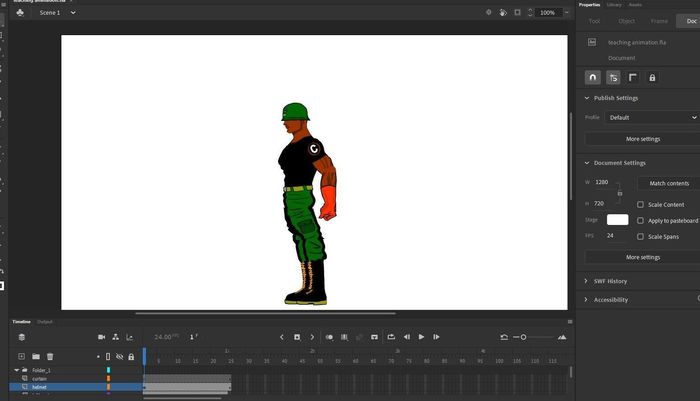Click the FPS value 24

click(x=610, y=236)
